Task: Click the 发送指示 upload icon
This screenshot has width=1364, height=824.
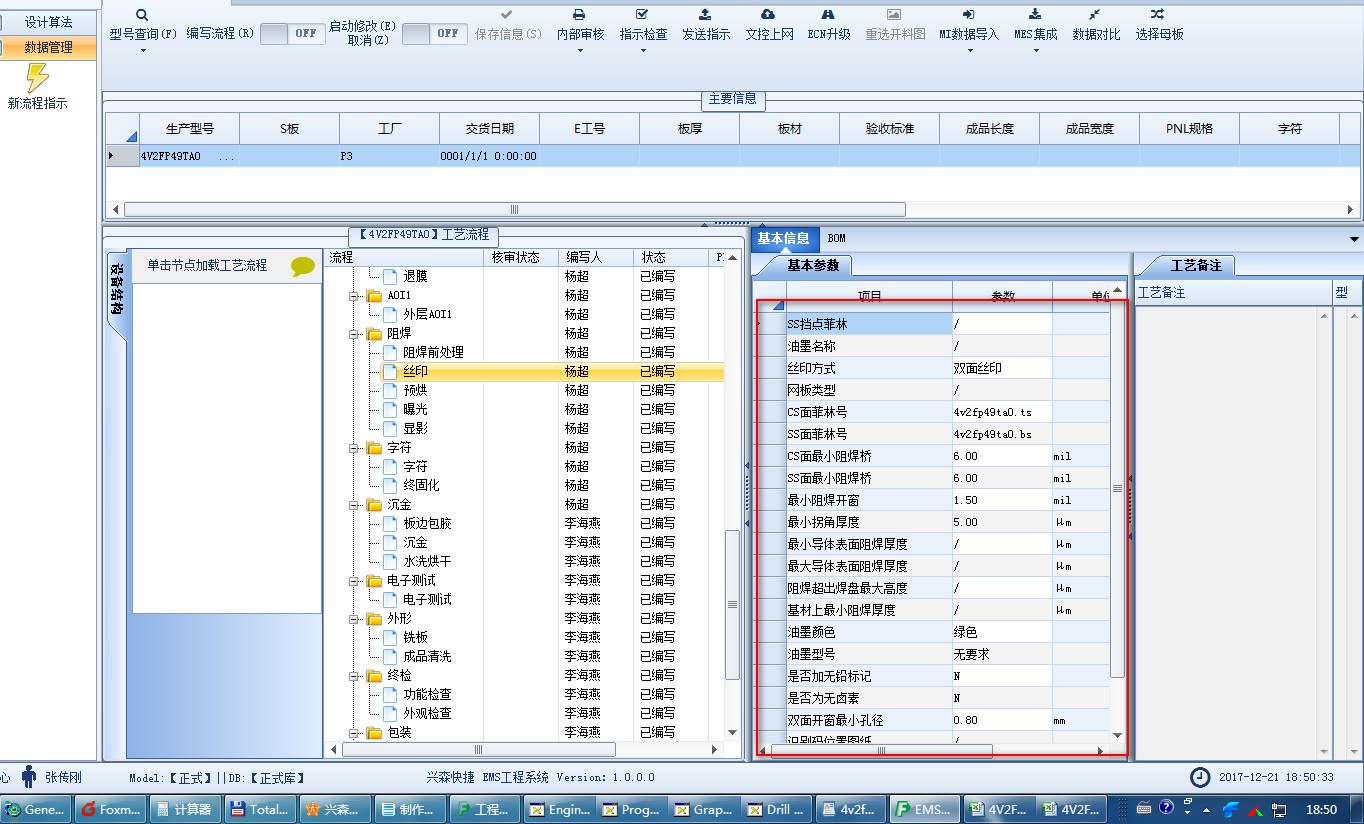Action: pyautogui.click(x=705, y=14)
